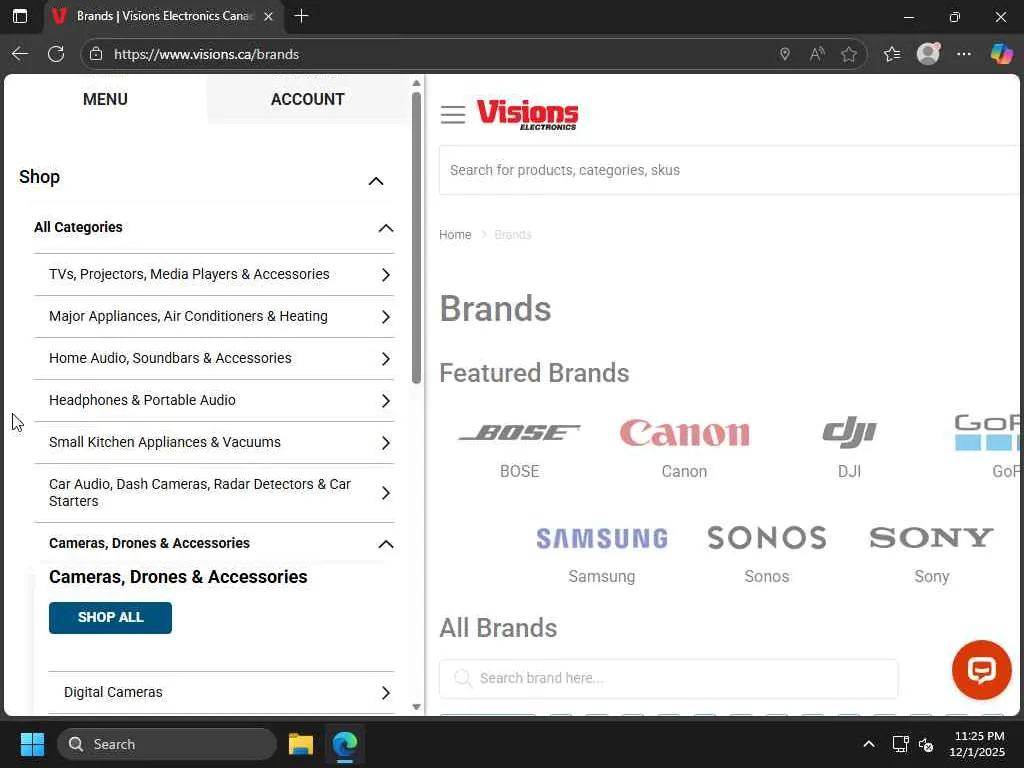Screen dimensions: 1024x768
Task: Select the BOSE brand logo
Action: point(519,432)
